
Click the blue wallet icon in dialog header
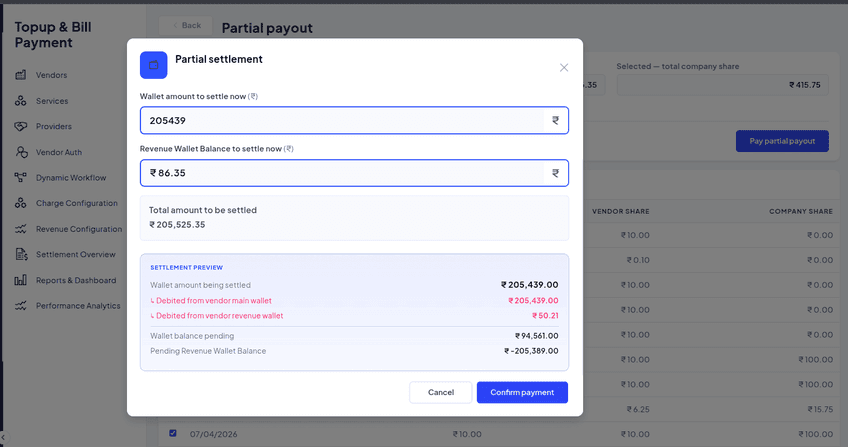point(154,65)
